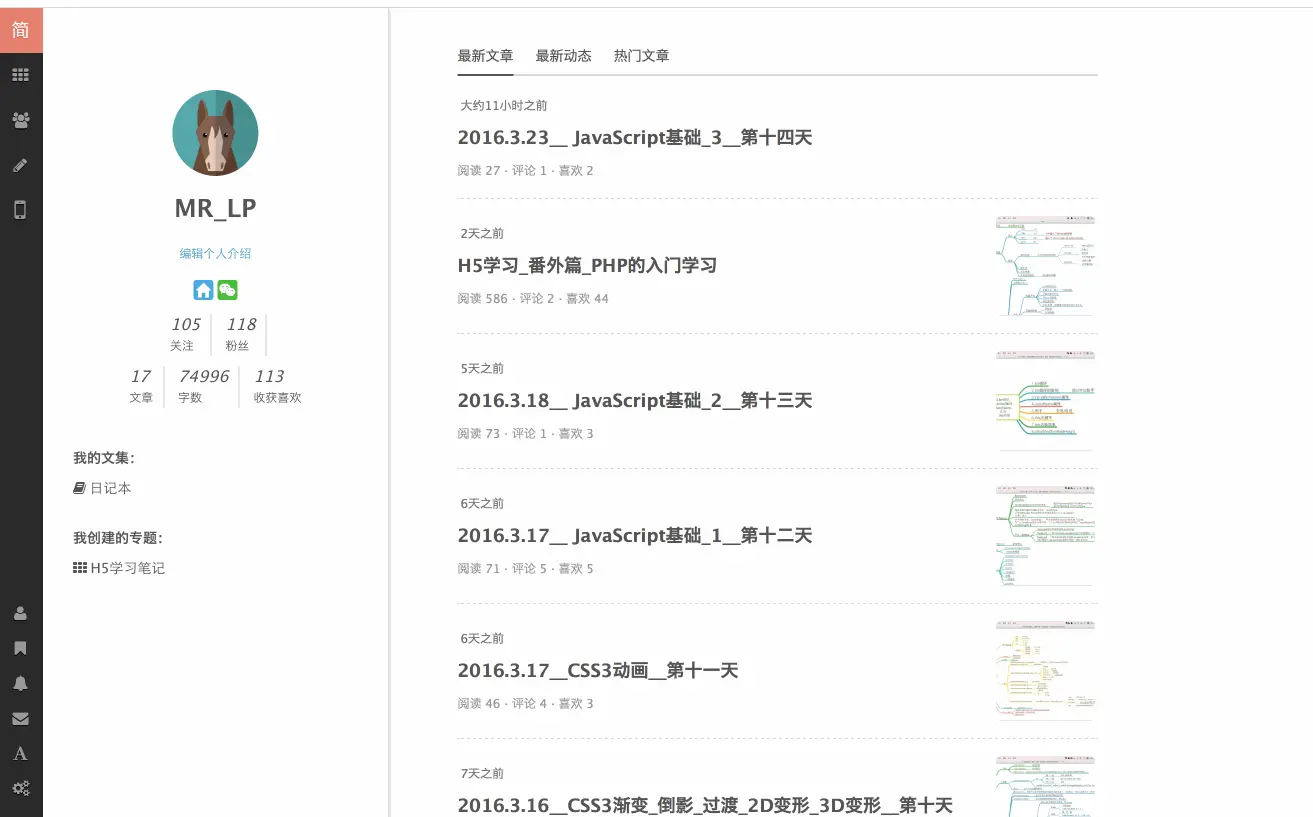The image size is (1313, 817).
Task: Open article JavaScript基础_1 第十二天
Action: (634, 536)
